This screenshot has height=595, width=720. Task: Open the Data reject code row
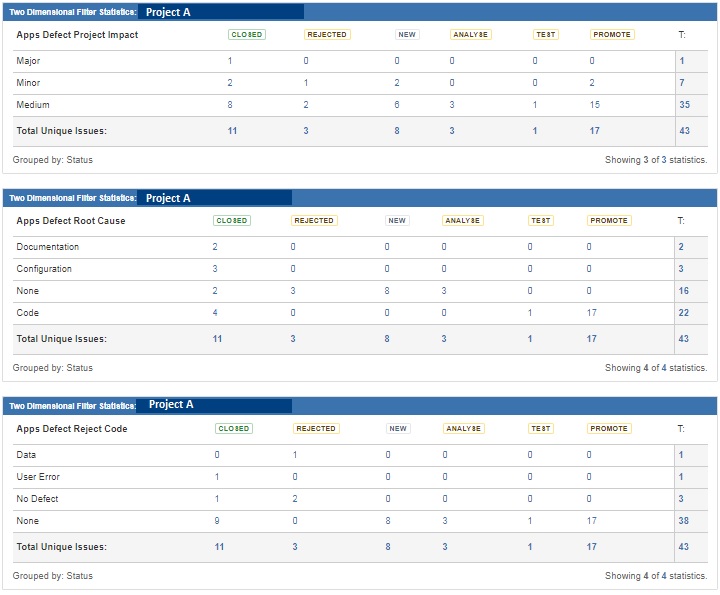tap(27, 455)
